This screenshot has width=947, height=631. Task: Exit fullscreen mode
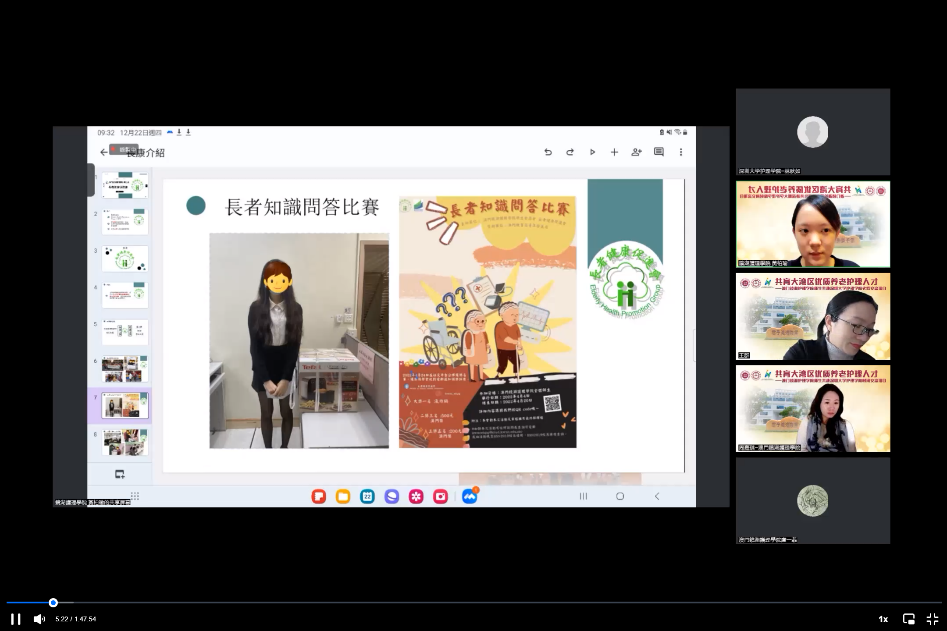pyautogui.click(x=932, y=619)
